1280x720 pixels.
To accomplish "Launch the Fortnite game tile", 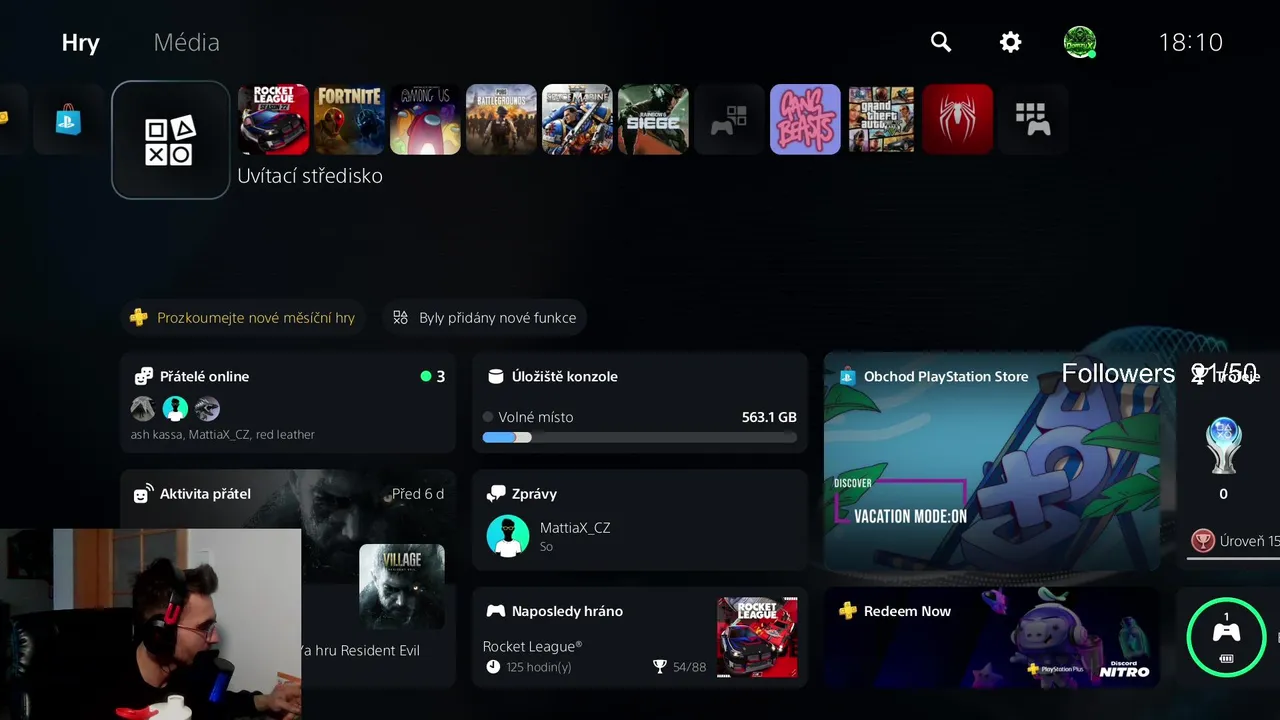I will (350, 120).
